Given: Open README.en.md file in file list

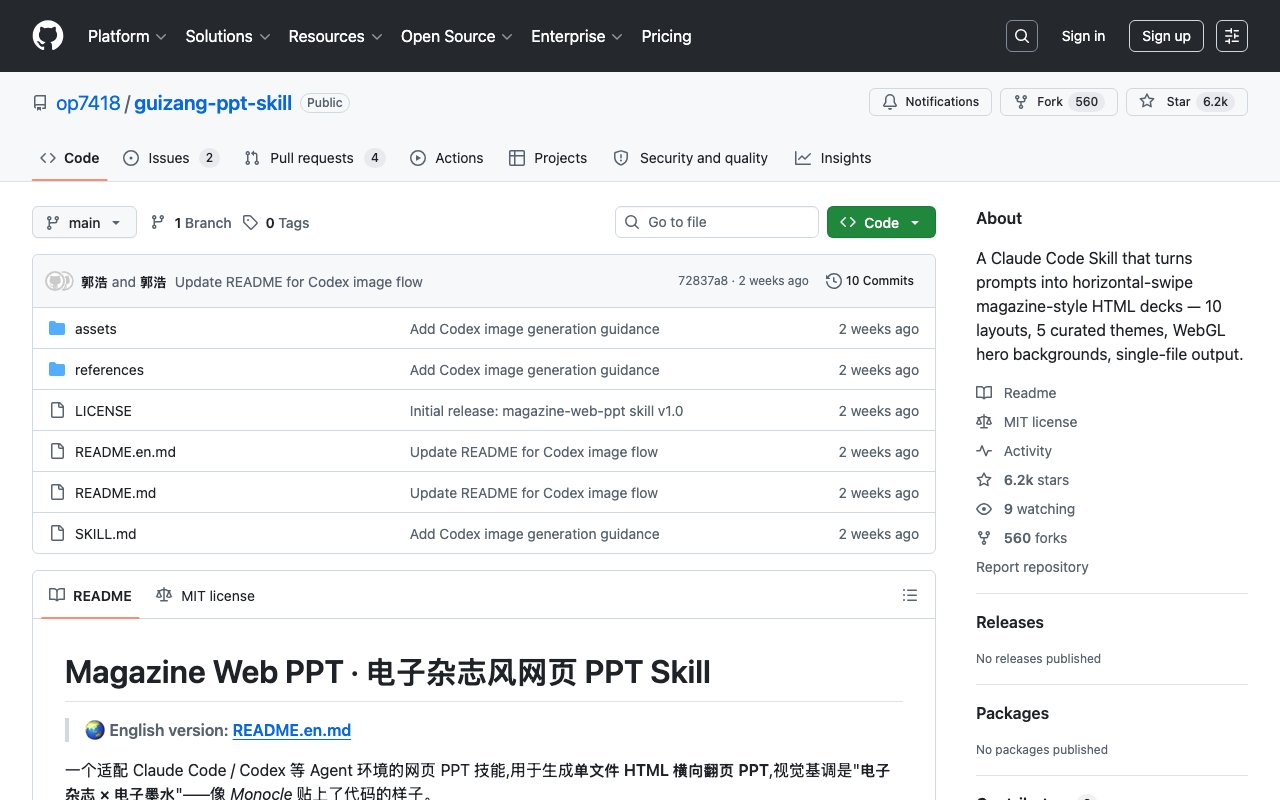Looking at the screenshot, I should (x=125, y=452).
